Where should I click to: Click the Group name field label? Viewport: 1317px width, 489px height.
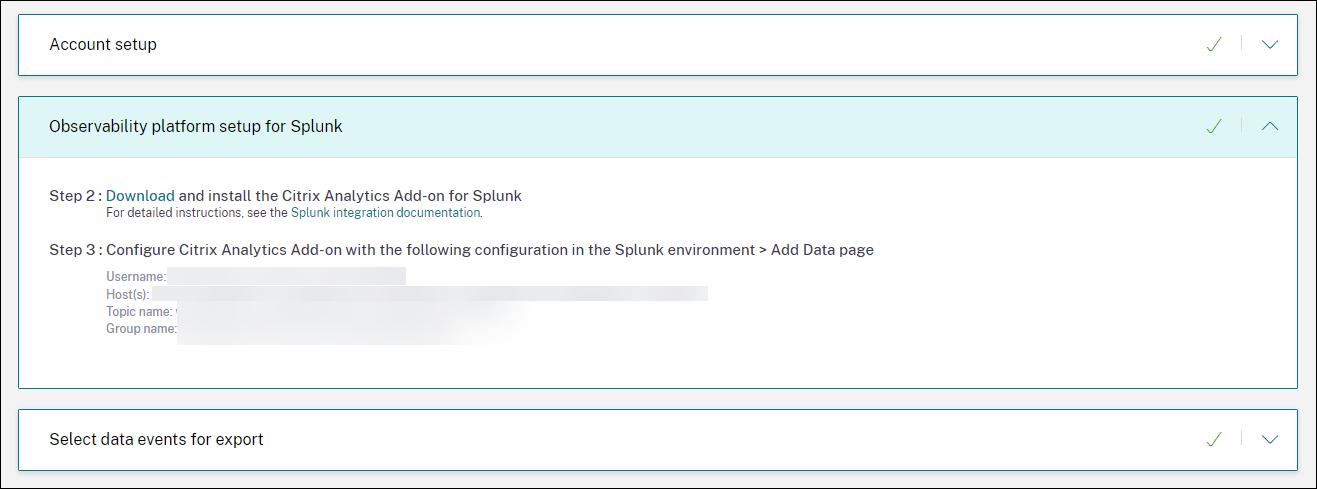(141, 328)
